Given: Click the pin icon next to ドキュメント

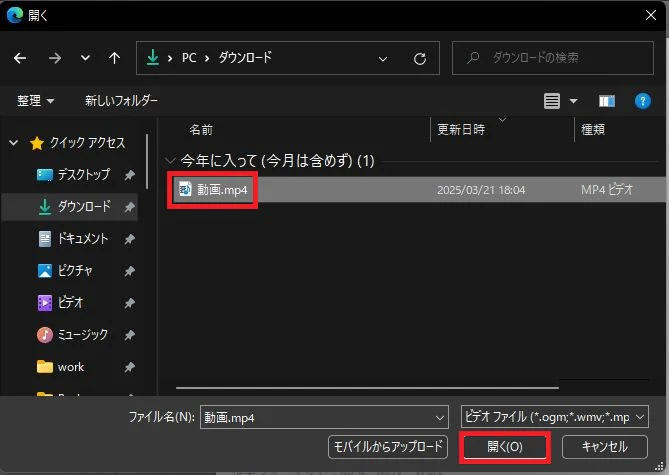Looking at the screenshot, I should tap(129, 239).
